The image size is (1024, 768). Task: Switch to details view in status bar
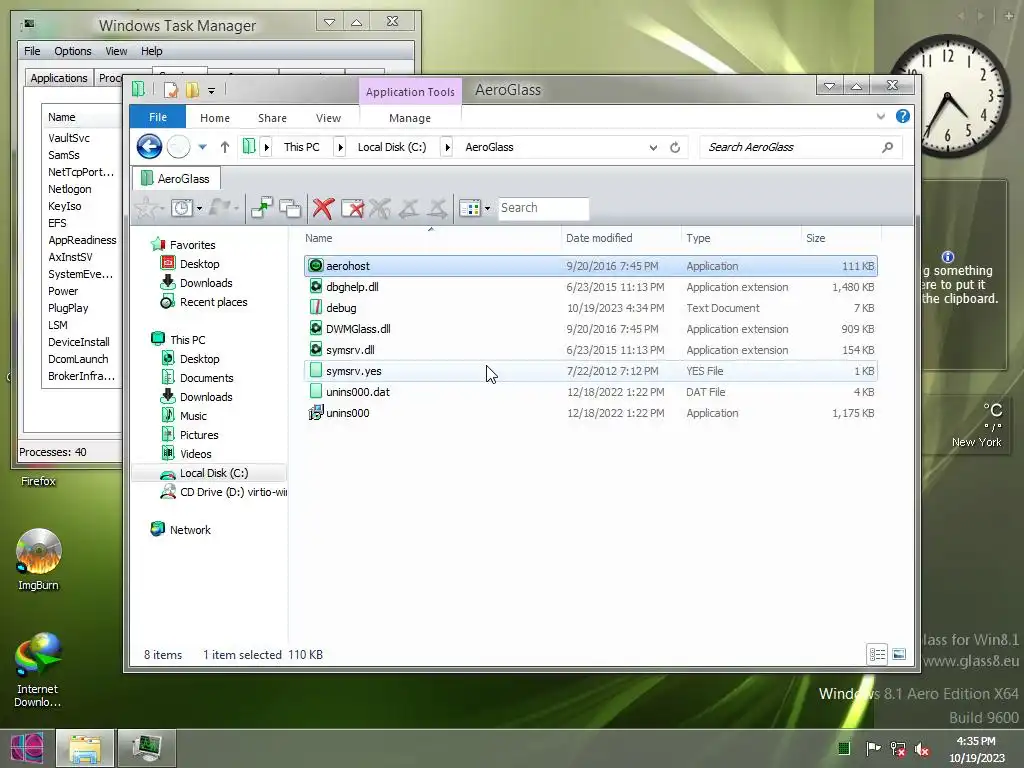(877, 654)
